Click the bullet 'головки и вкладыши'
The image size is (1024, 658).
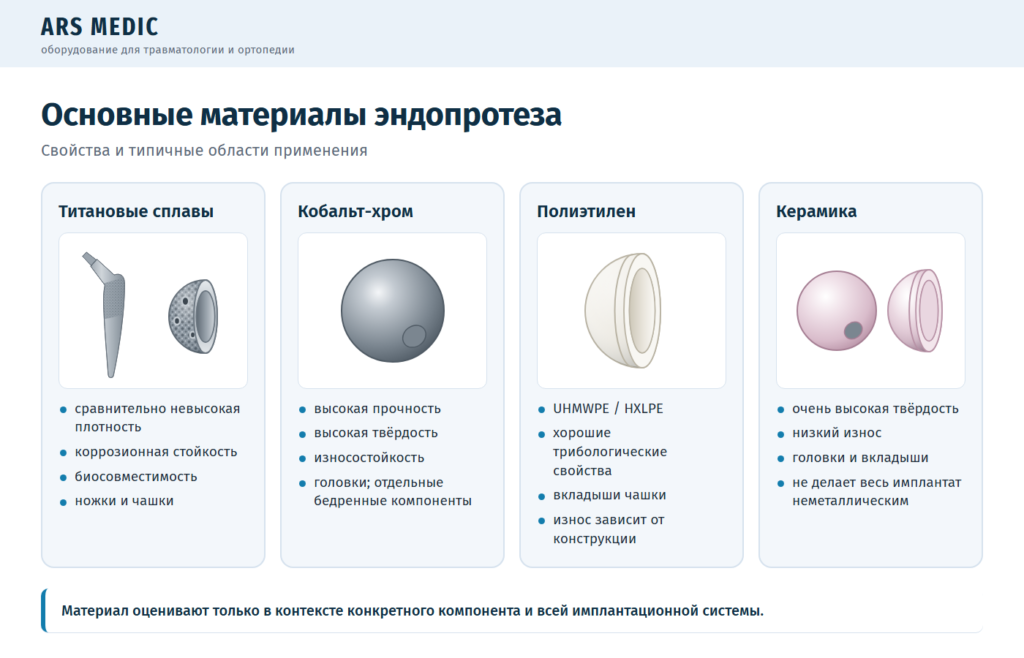860,458
